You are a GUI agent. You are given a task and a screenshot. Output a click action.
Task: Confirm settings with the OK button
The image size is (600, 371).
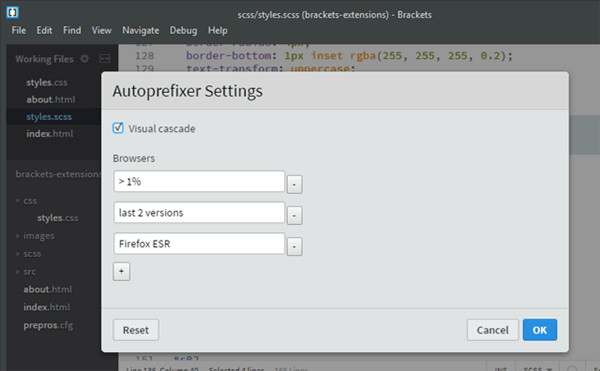coord(540,330)
